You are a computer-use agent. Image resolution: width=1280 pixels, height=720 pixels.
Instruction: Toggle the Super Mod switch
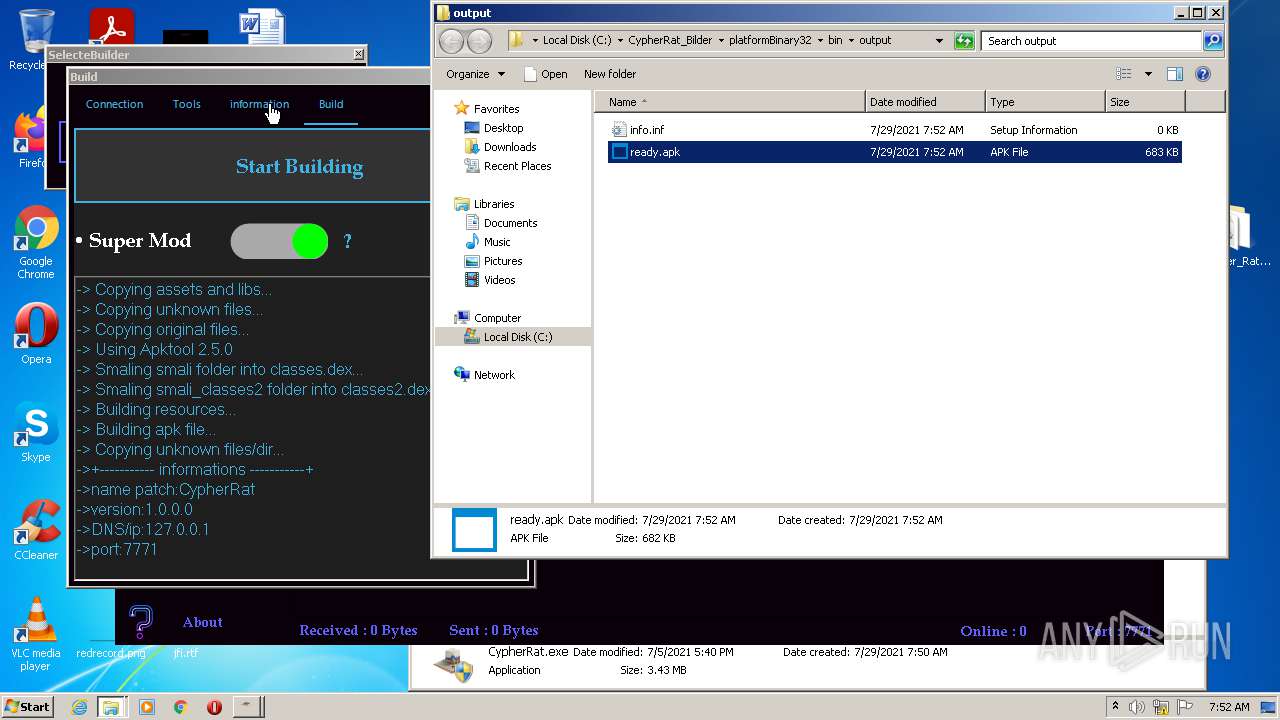click(280, 241)
